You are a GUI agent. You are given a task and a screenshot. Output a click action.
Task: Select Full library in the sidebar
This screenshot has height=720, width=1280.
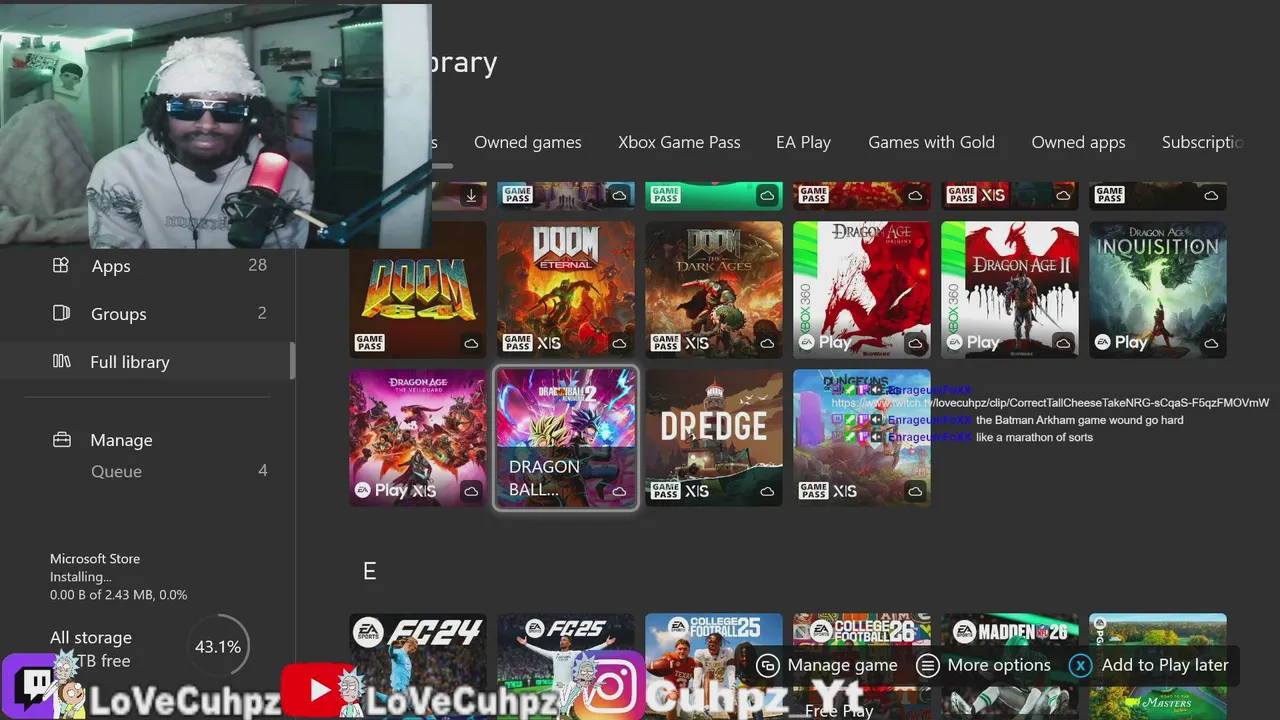(148, 362)
